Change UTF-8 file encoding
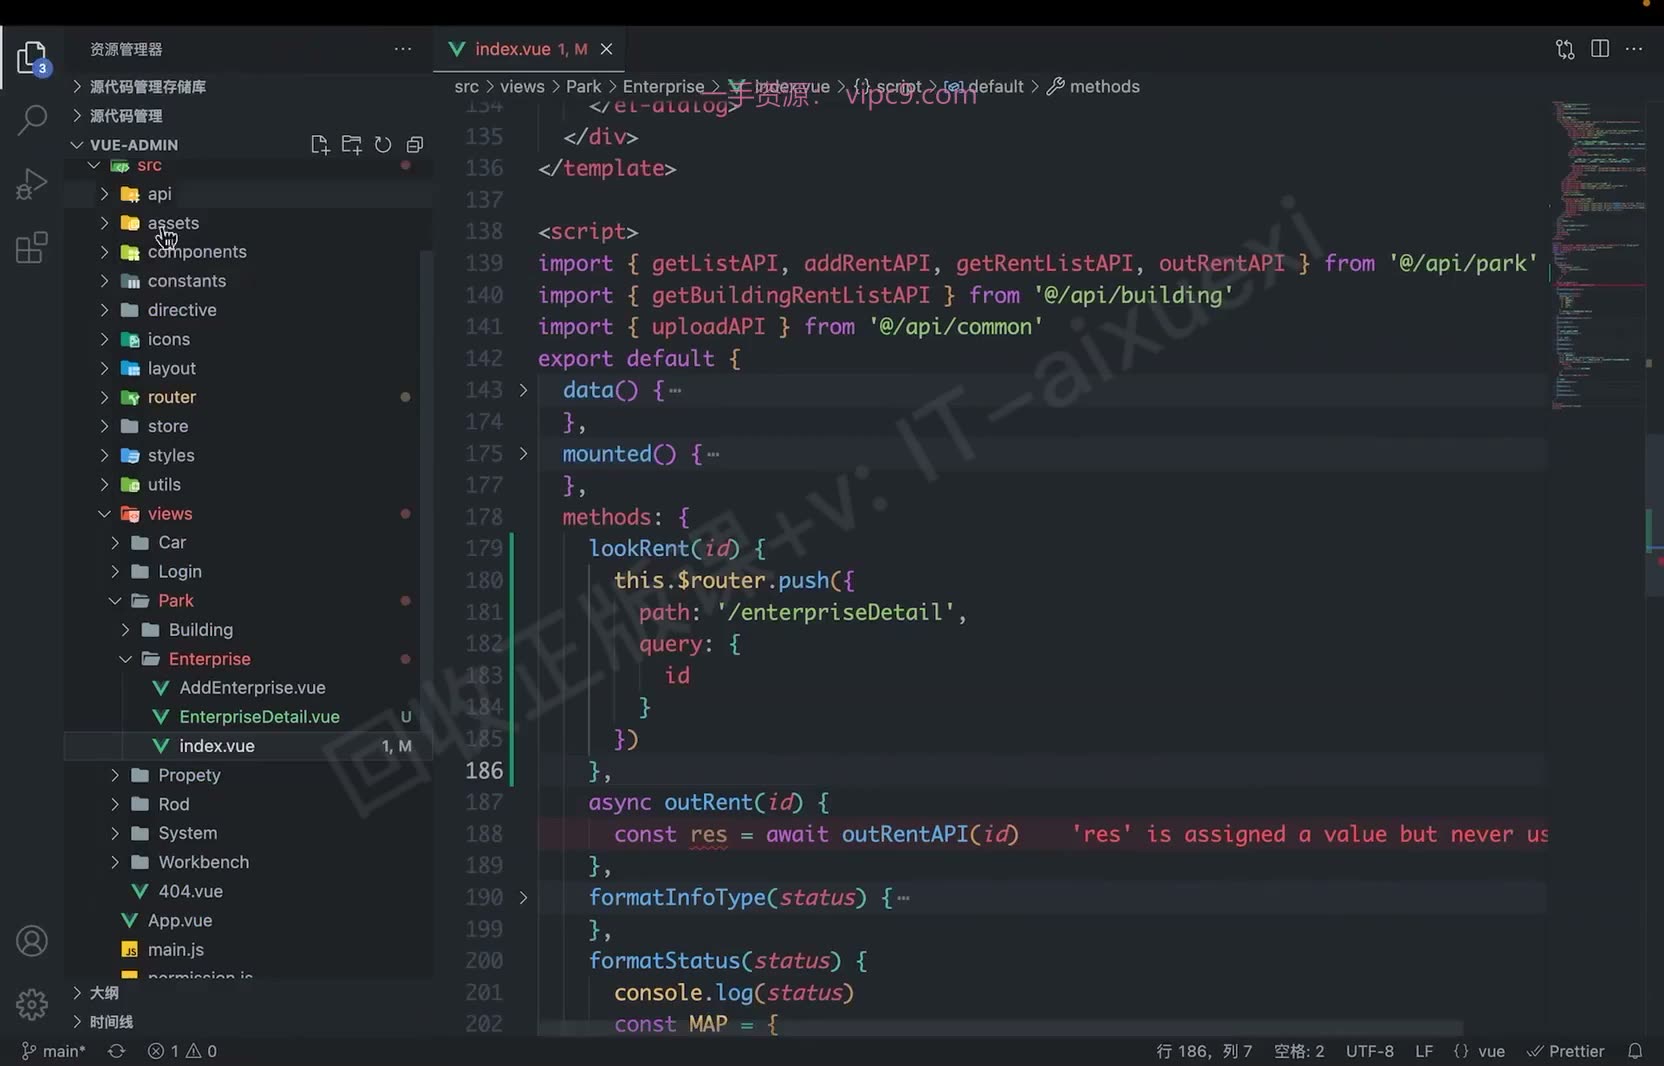The height and width of the screenshot is (1066, 1664). click(1369, 1051)
